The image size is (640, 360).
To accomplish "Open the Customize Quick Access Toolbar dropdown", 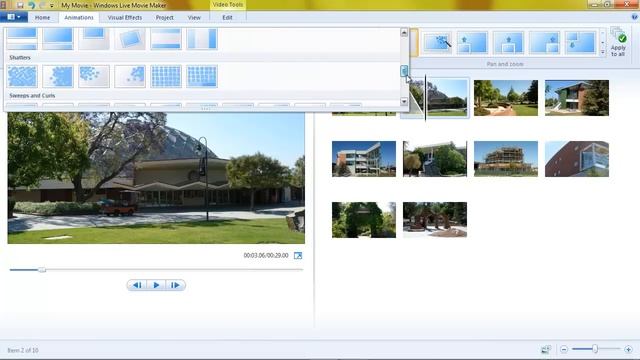I will (51, 6).
